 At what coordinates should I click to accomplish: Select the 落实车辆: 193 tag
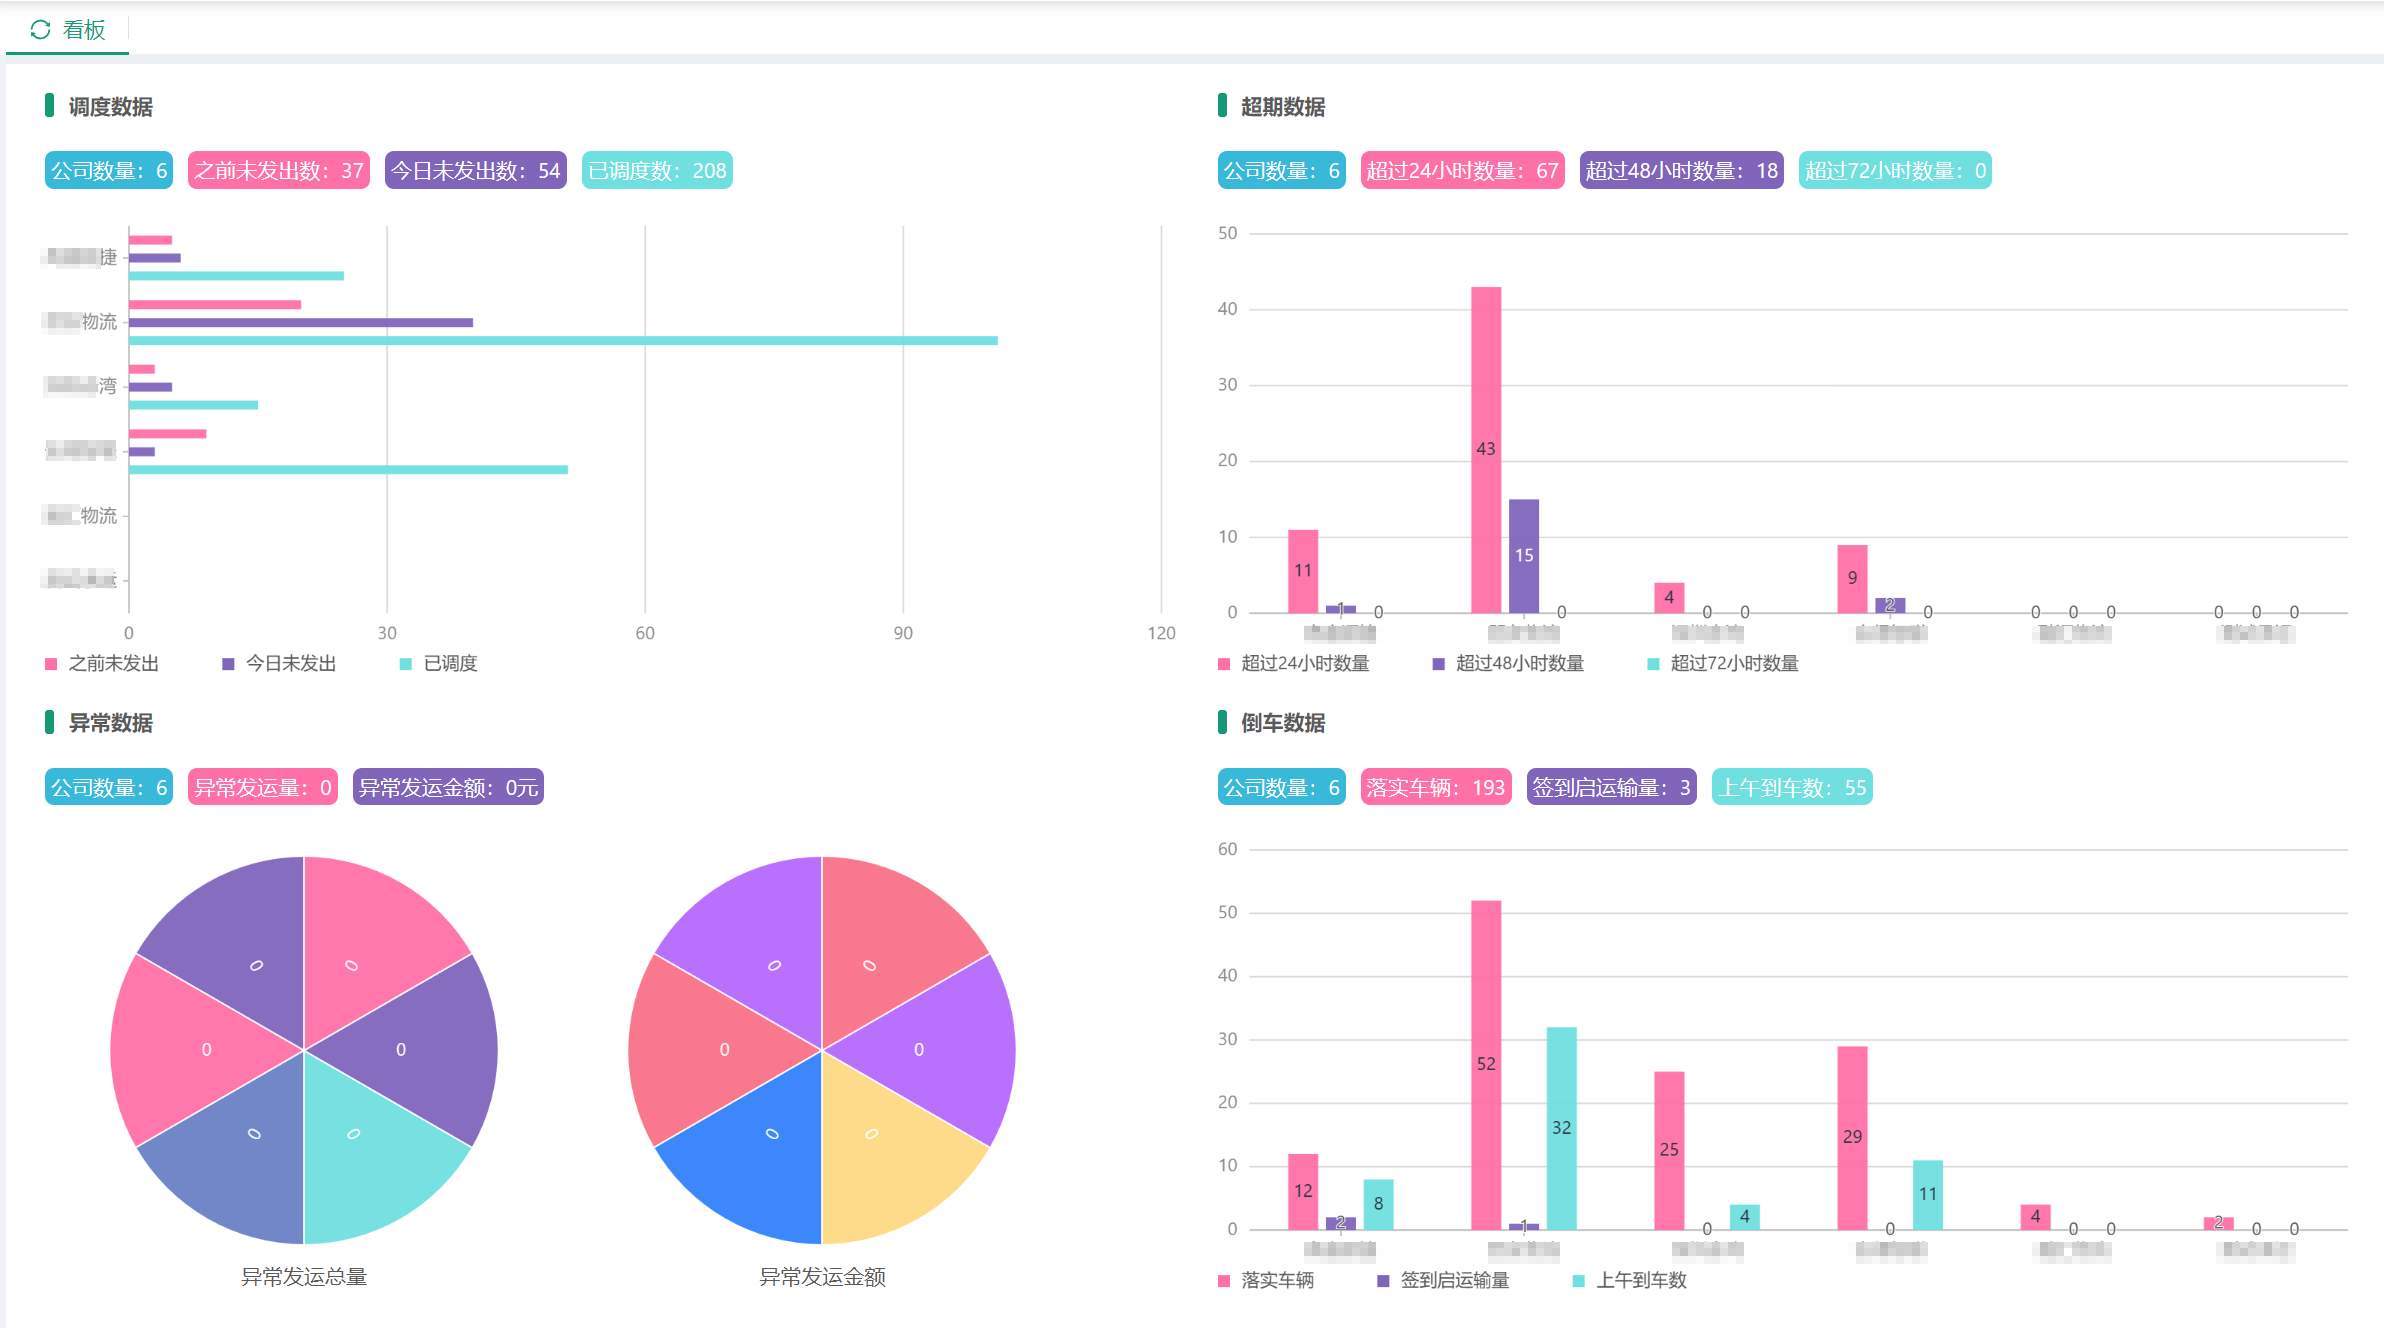1435,788
